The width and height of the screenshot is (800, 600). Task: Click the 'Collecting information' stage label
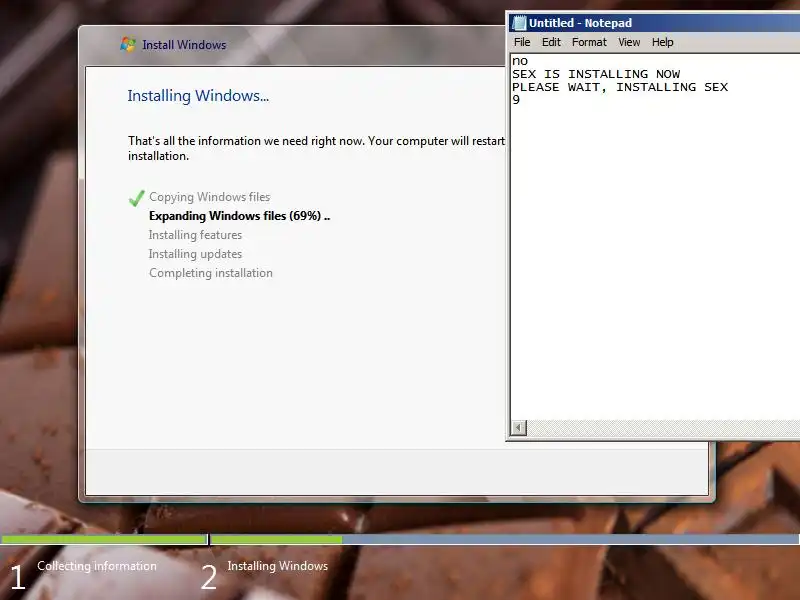97,566
